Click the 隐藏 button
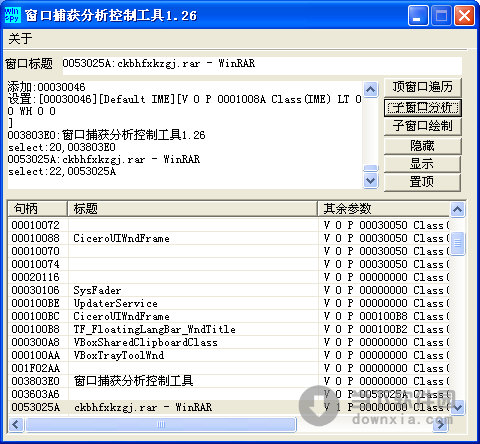The height and width of the screenshot is (444, 480). point(422,146)
